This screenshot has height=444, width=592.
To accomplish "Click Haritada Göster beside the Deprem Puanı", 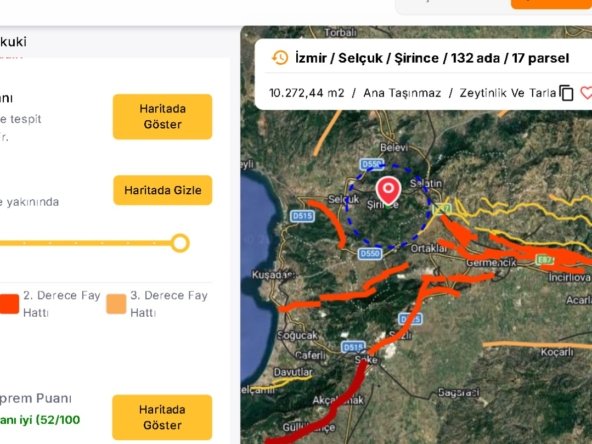I will (162, 417).
